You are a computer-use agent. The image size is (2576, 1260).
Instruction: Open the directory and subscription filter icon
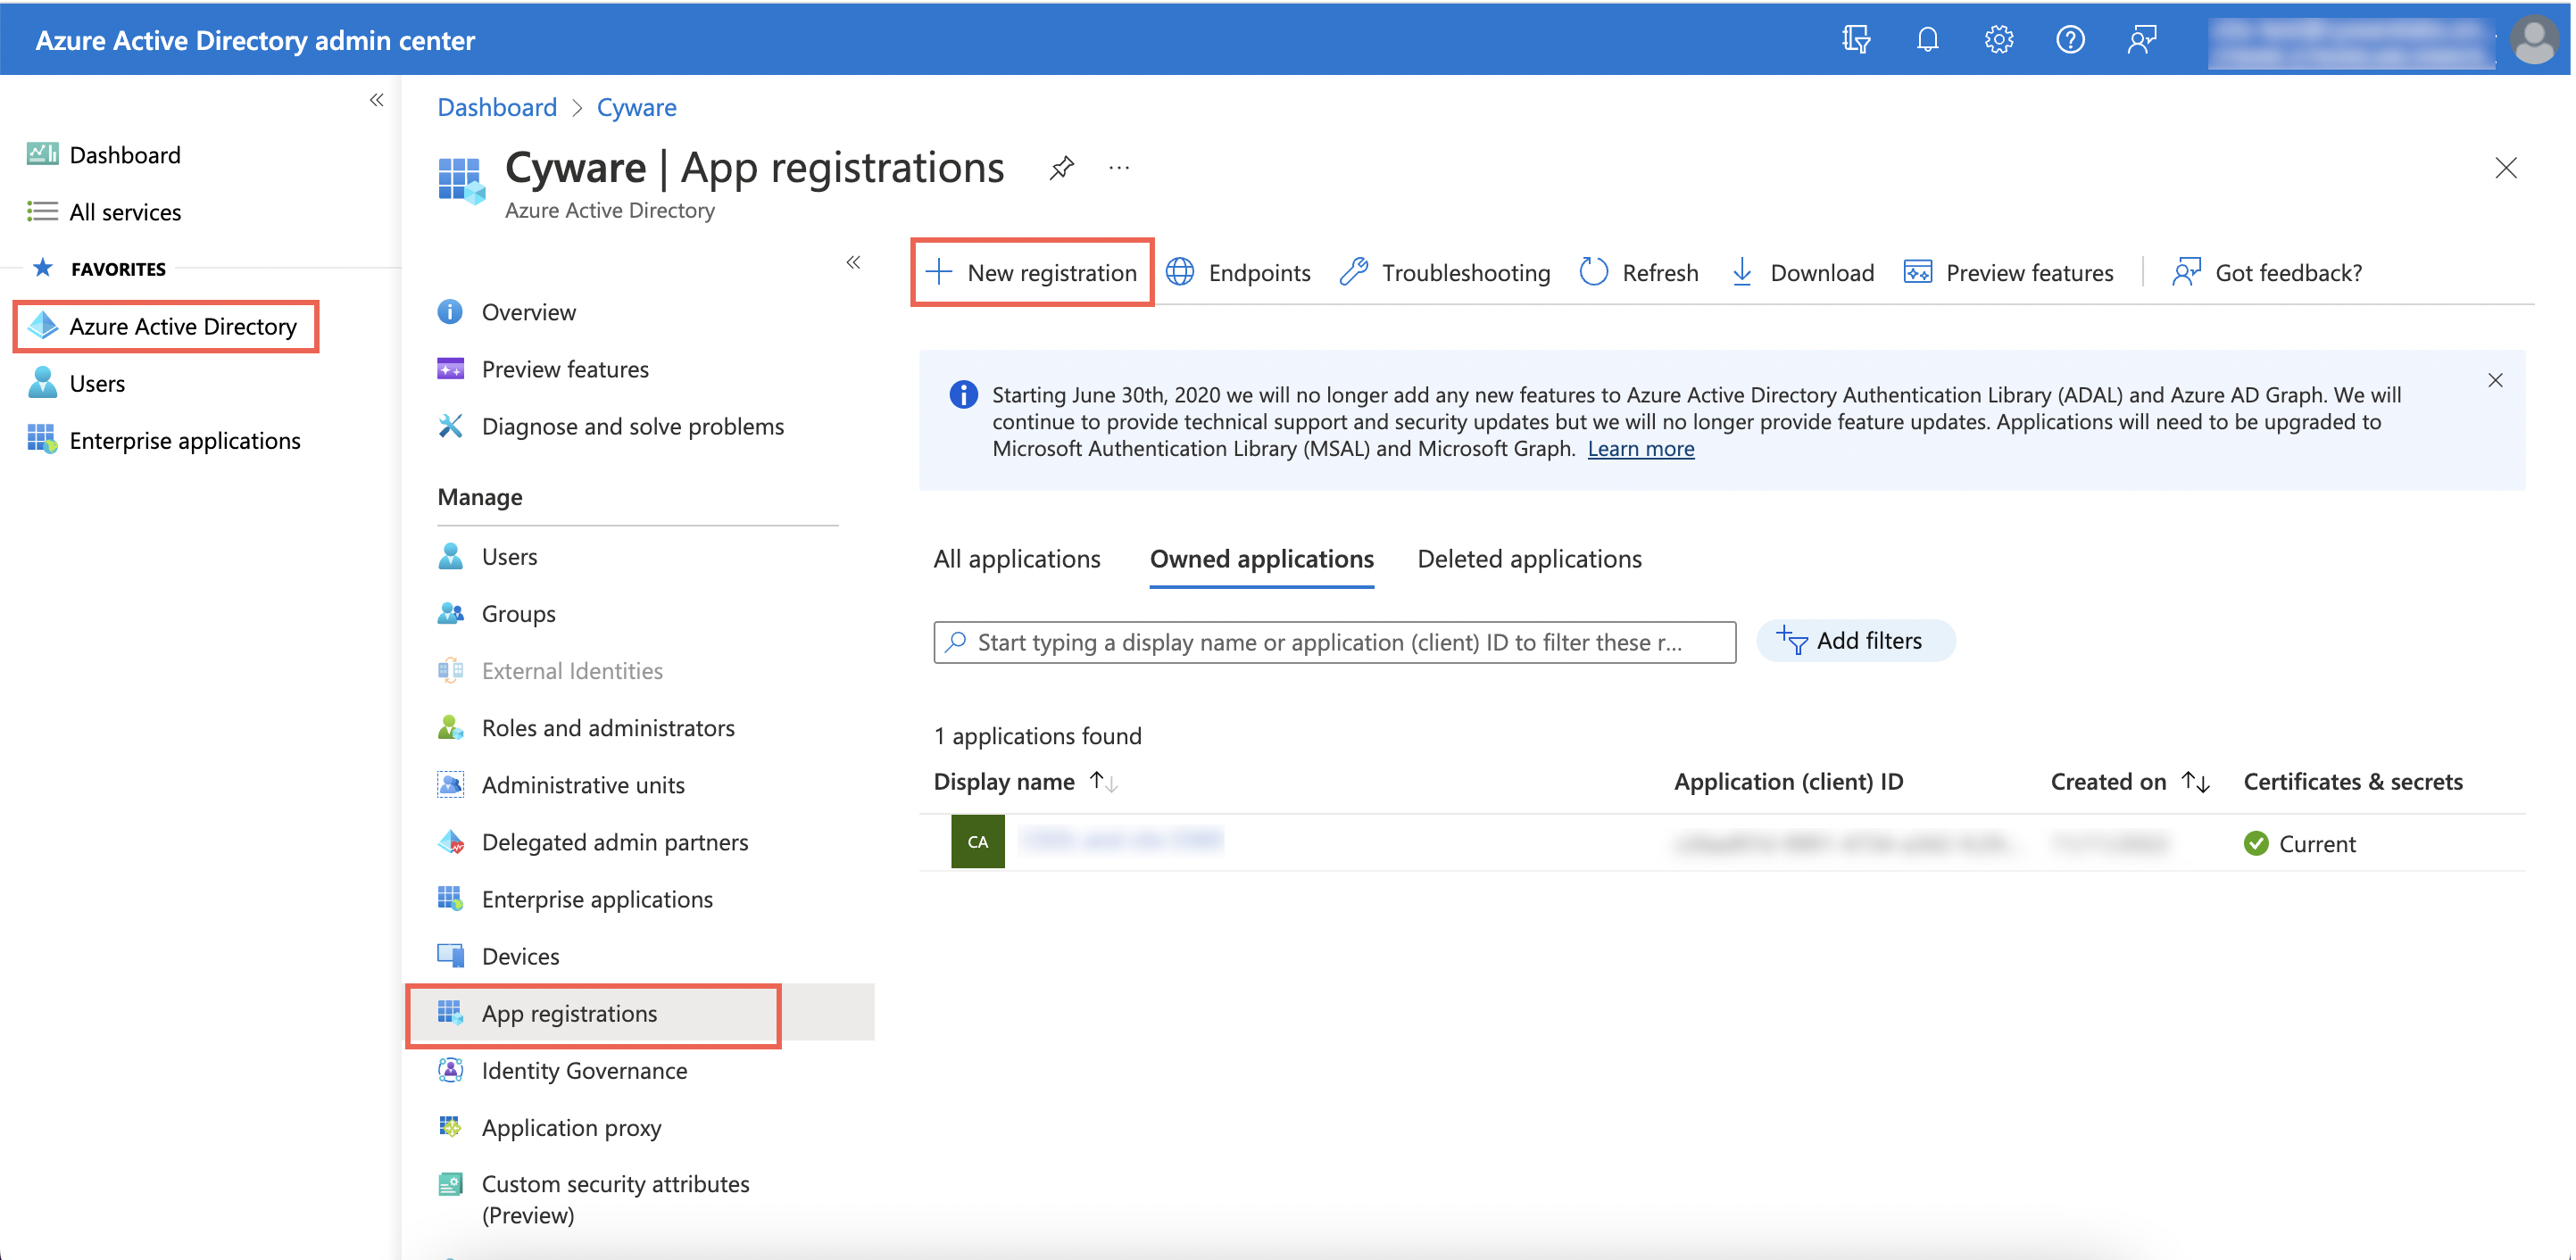coord(1856,40)
